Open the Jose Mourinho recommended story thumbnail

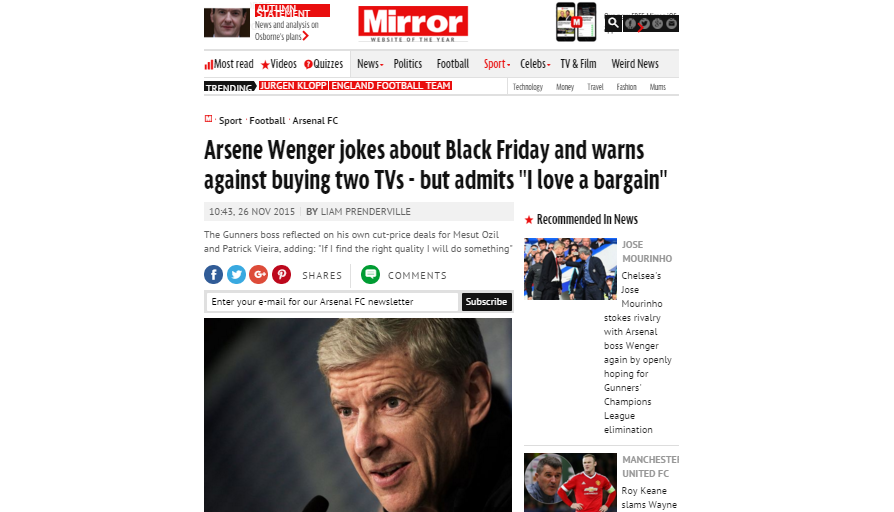[x=570, y=269]
